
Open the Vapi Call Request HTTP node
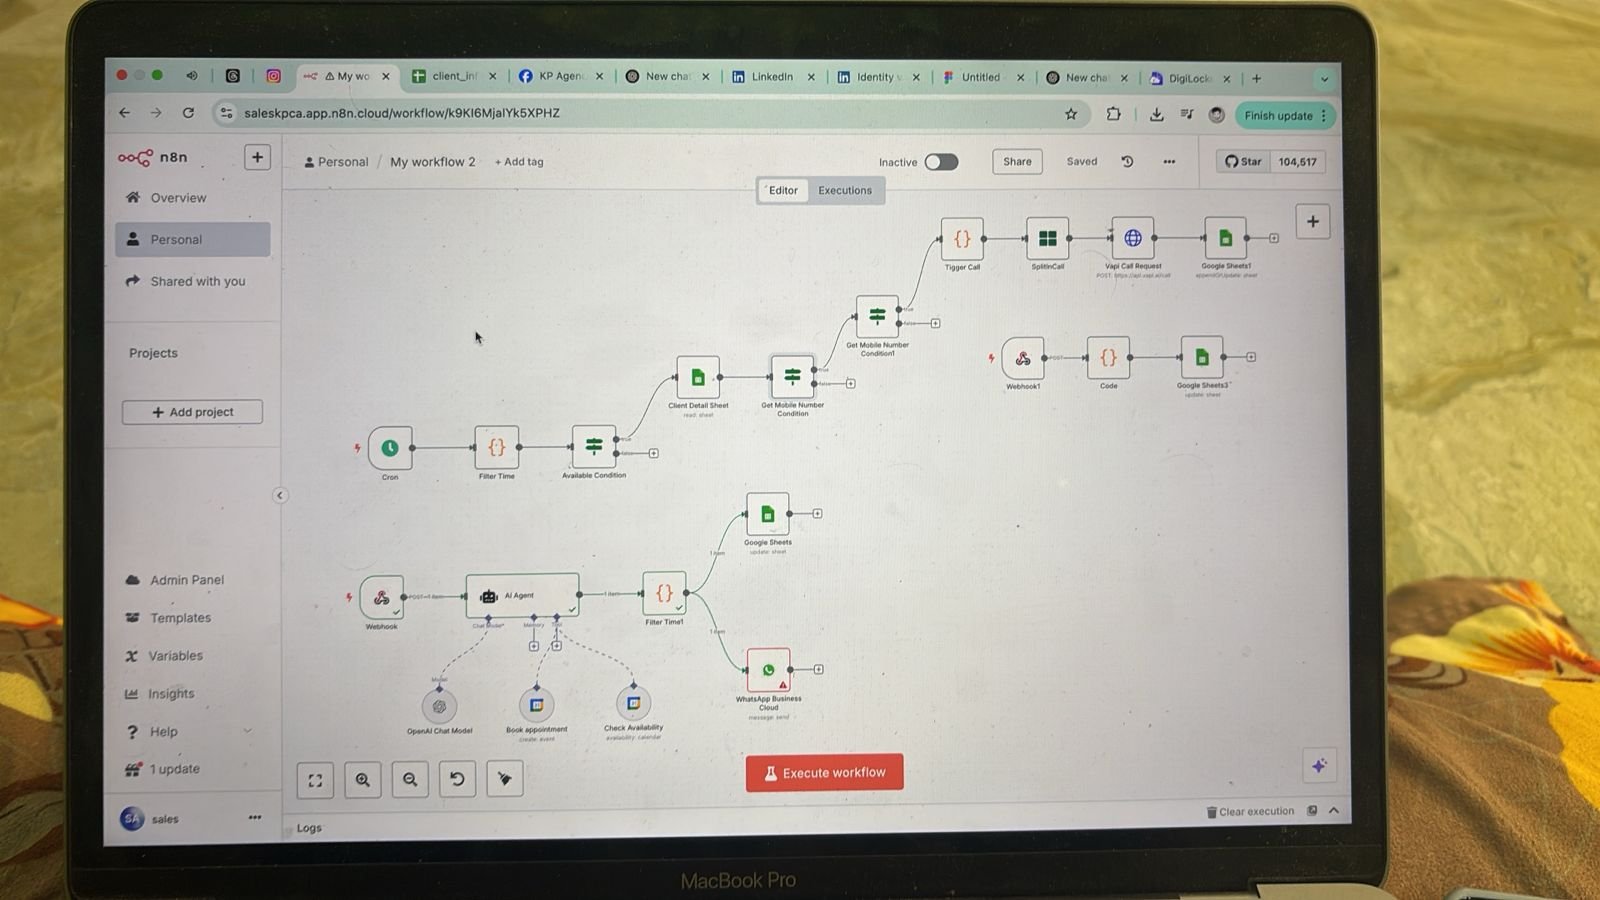[x=1133, y=239]
